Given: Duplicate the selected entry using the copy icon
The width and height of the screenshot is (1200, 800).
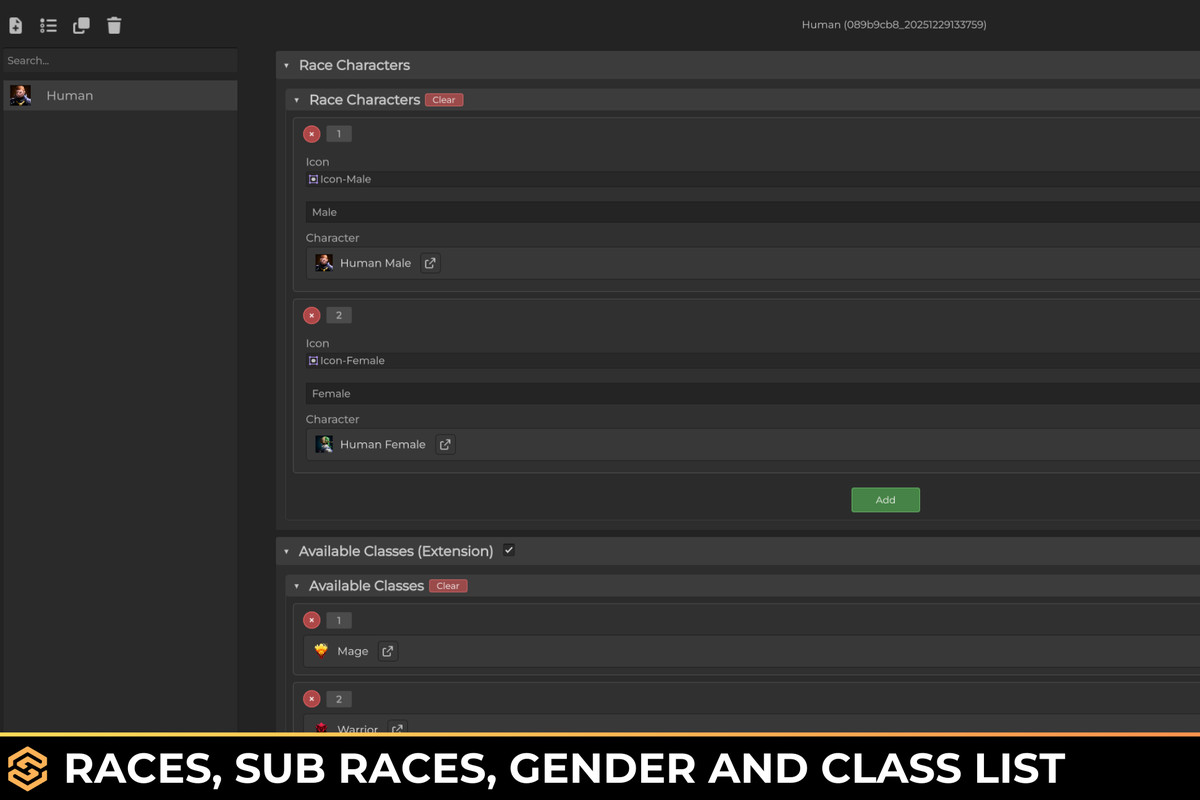Looking at the screenshot, I should (x=81, y=25).
